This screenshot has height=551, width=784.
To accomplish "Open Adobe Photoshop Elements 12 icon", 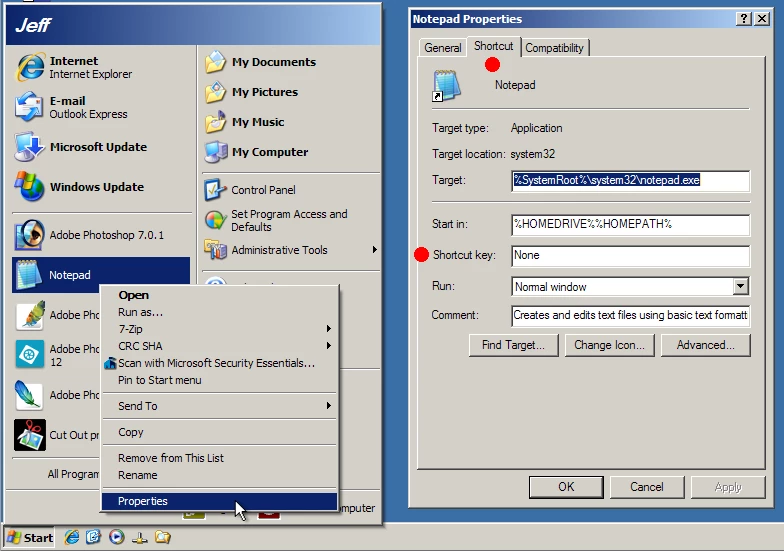I will tap(30, 354).
